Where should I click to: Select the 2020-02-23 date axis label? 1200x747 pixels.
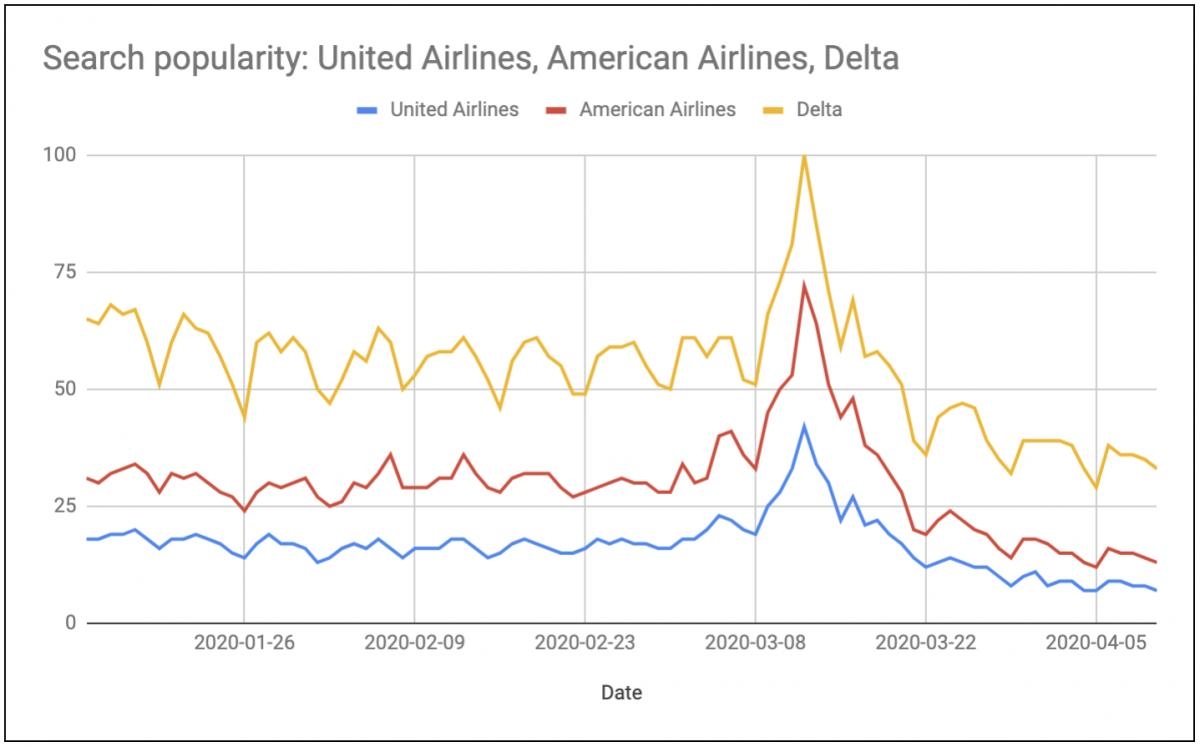click(585, 643)
